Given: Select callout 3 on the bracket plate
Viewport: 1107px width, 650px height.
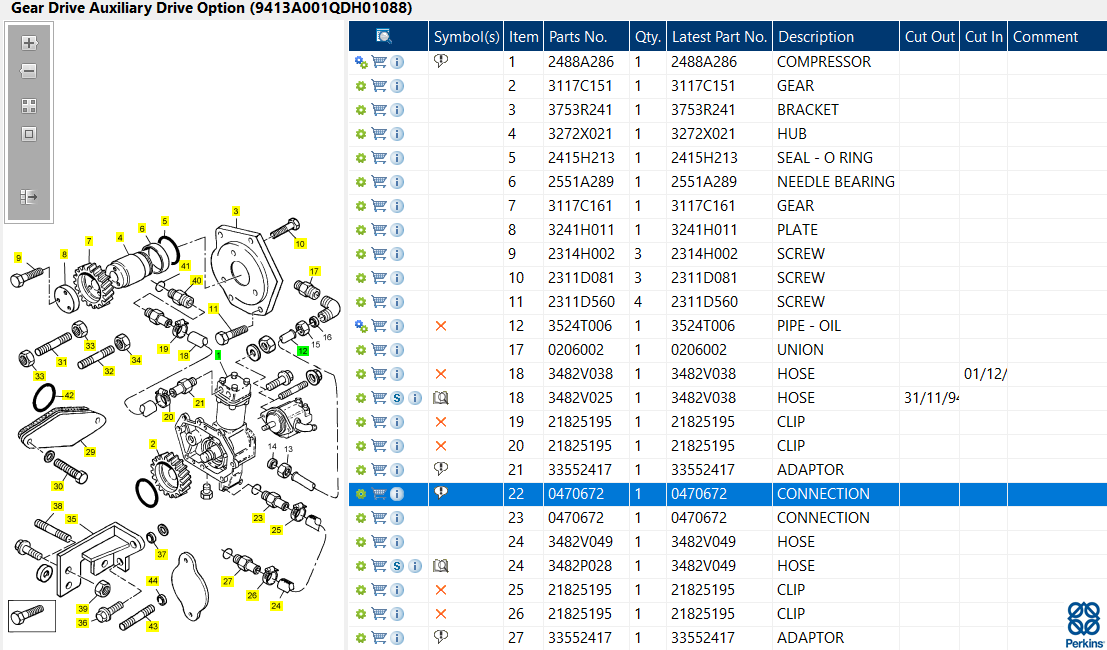Looking at the screenshot, I should pyautogui.click(x=236, y=211).
